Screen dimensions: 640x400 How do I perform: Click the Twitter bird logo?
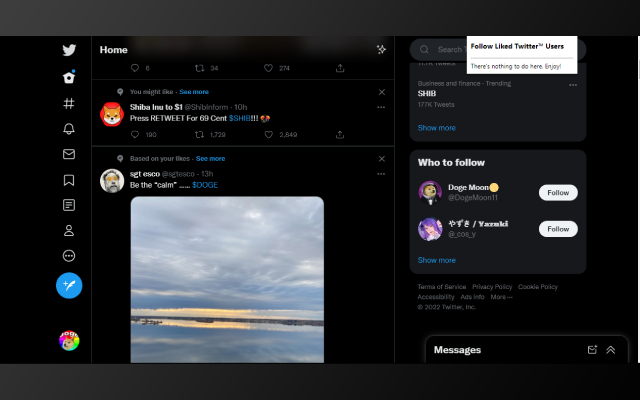pyautogui.click(x=69, y=50)
